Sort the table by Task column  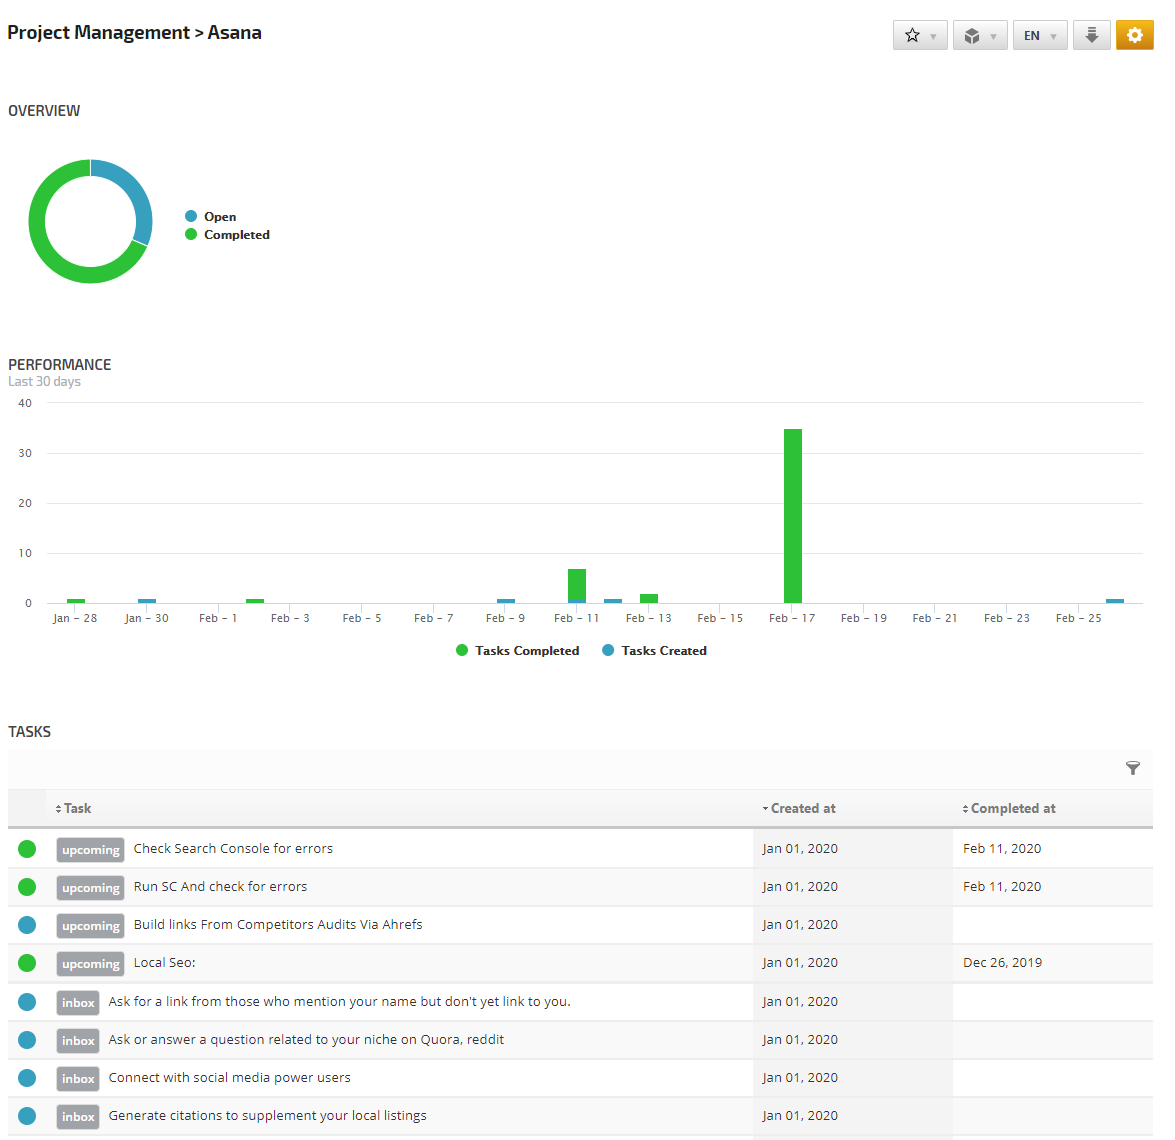click(x=77, y=808)
